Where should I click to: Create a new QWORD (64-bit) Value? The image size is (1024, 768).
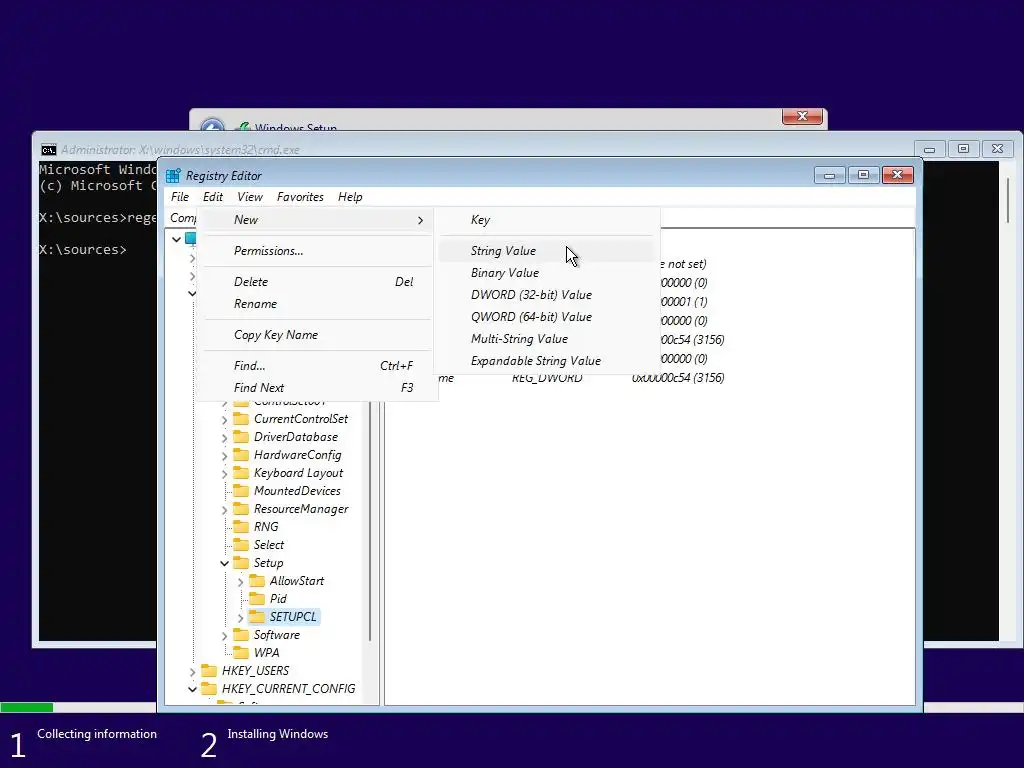547,317
